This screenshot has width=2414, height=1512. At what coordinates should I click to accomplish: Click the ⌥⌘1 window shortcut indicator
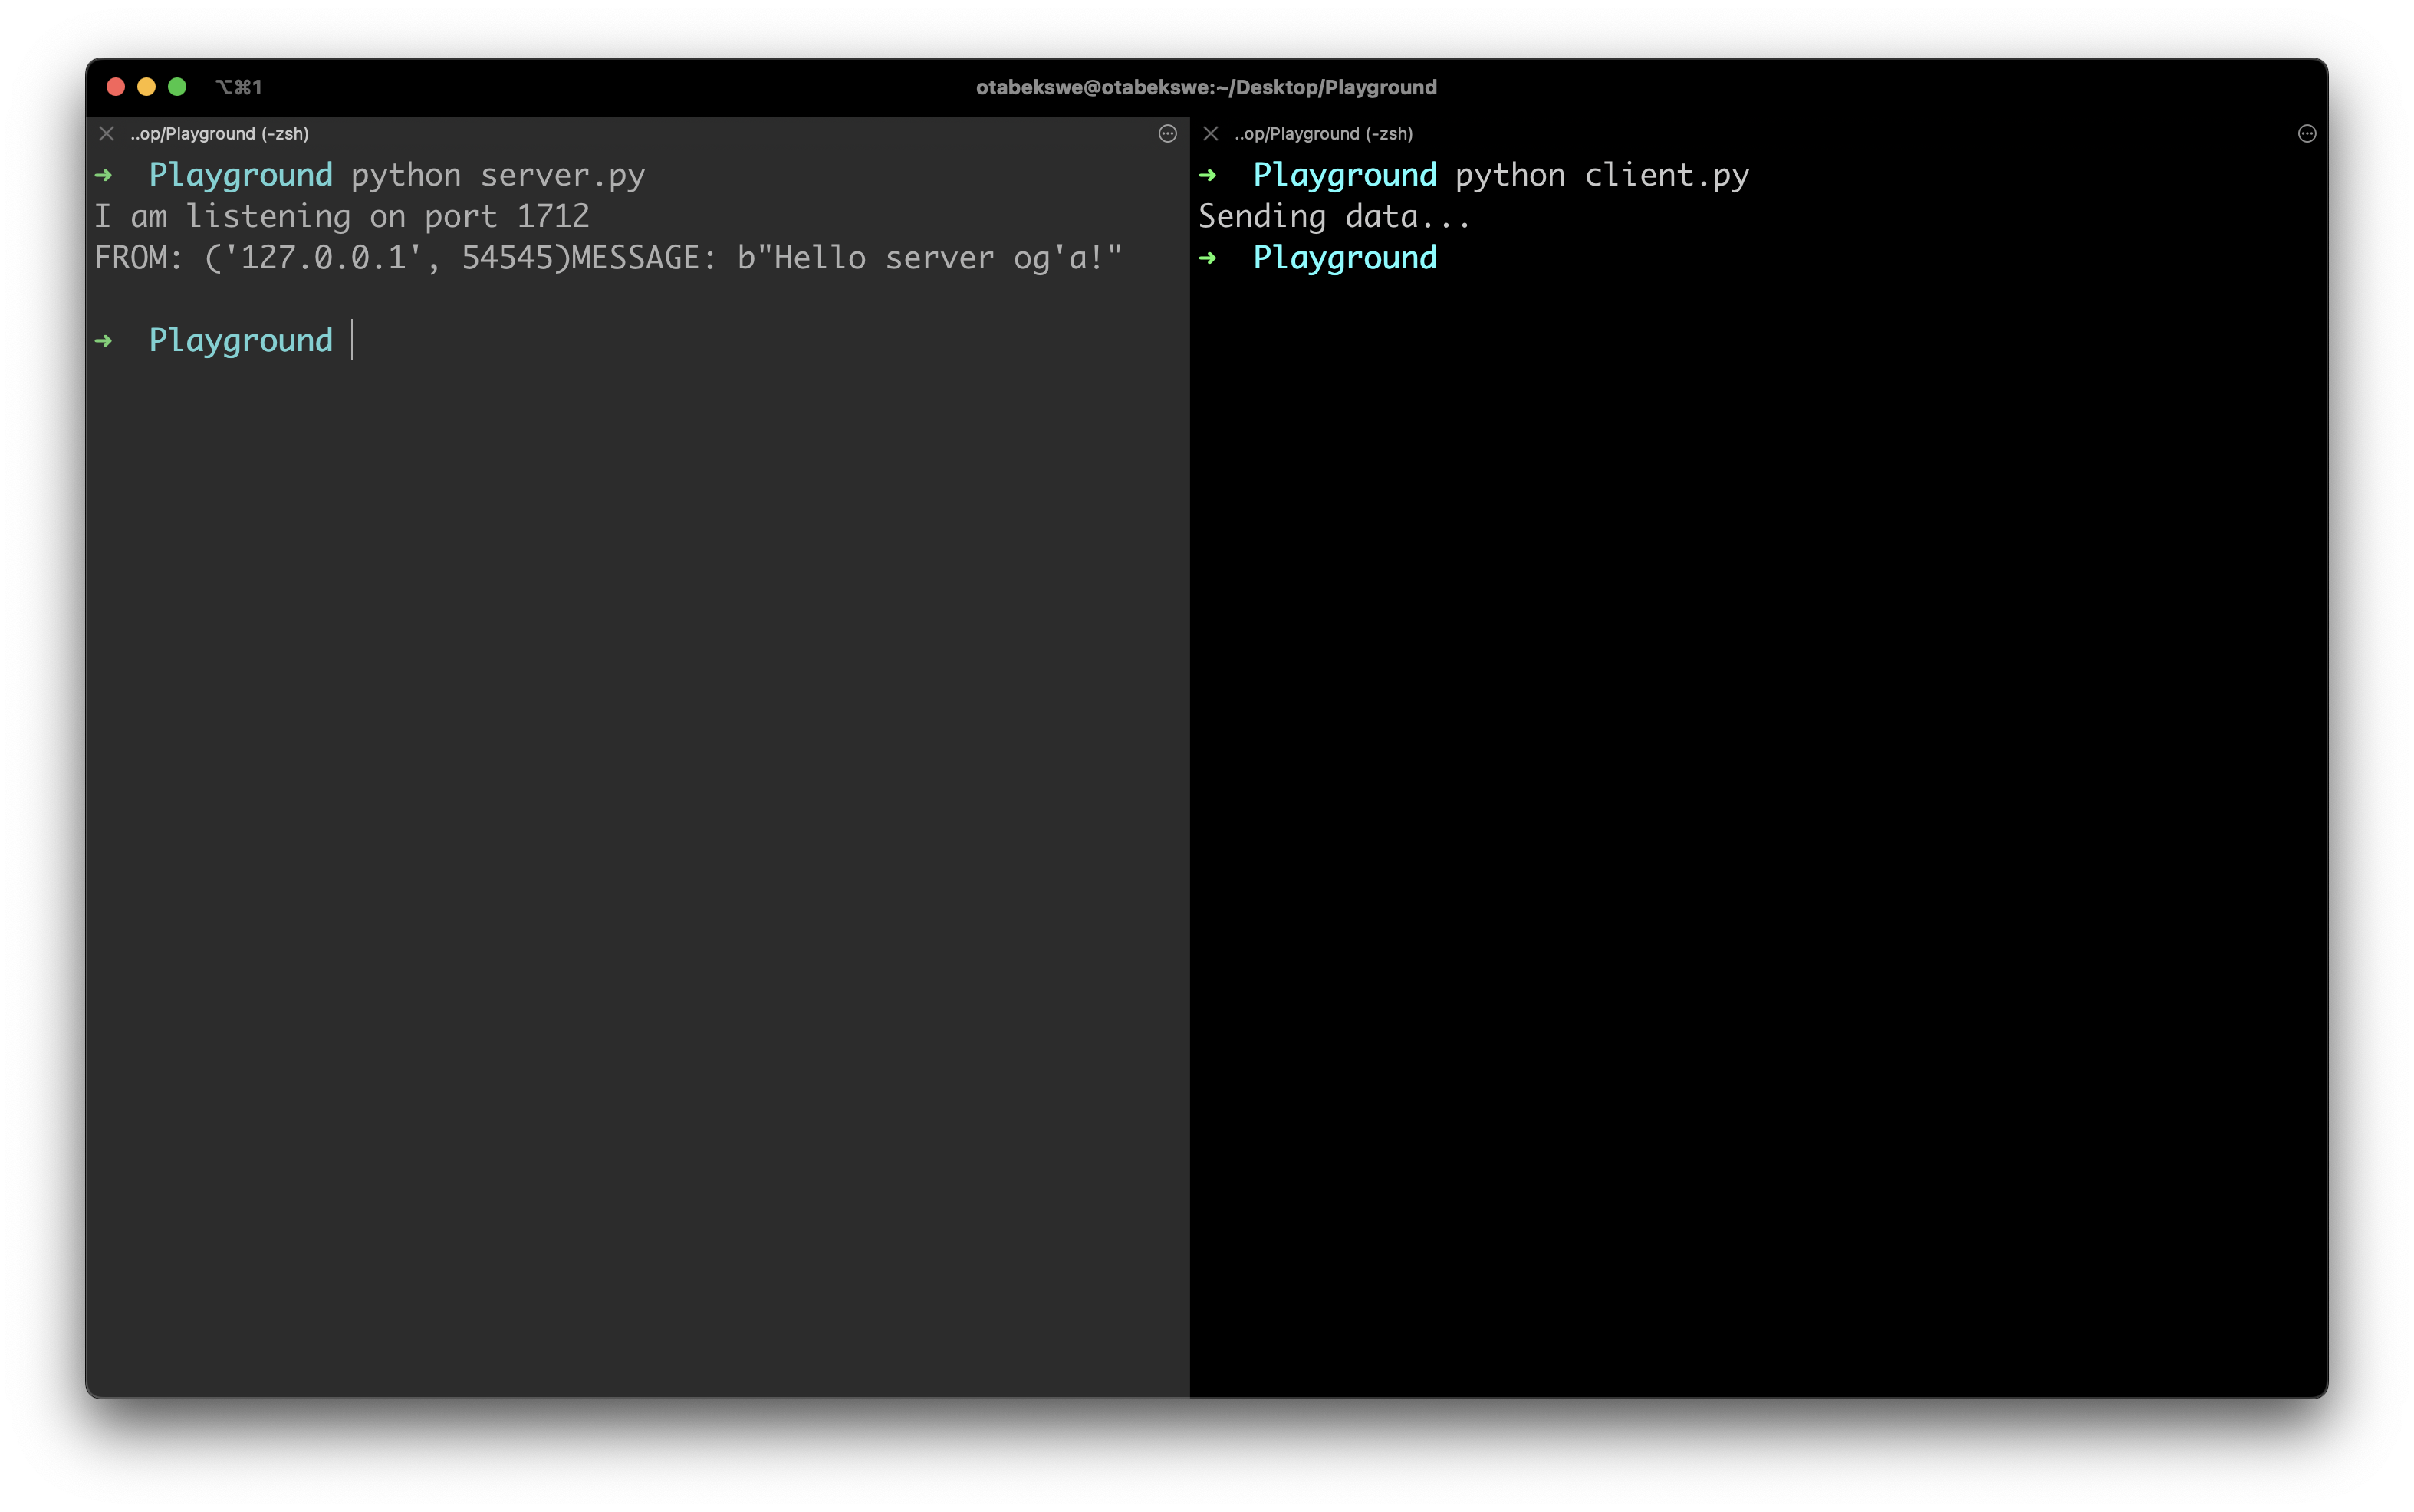tap(239, 87)
